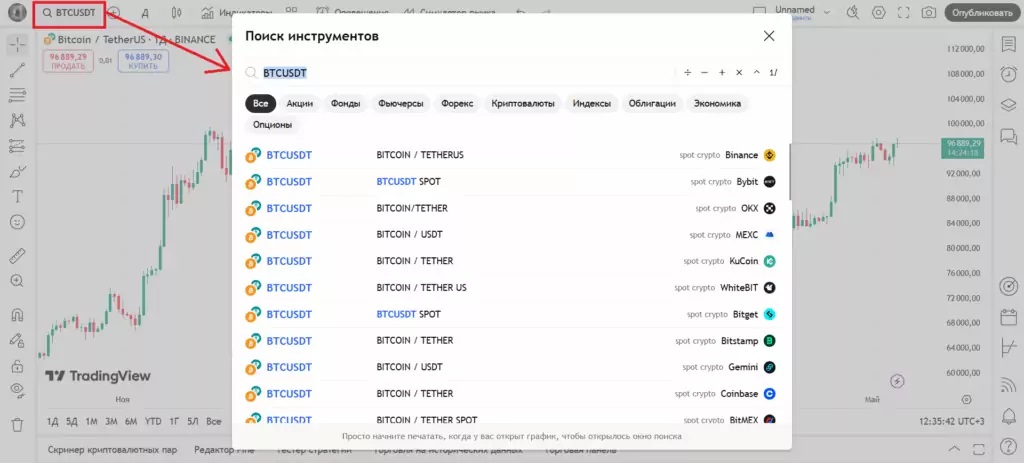This screenshot has height=463, width=1024.
Task: Choose the BTCUSDT Binance result row
Action: pyautogui.click(x=511, y=155)
